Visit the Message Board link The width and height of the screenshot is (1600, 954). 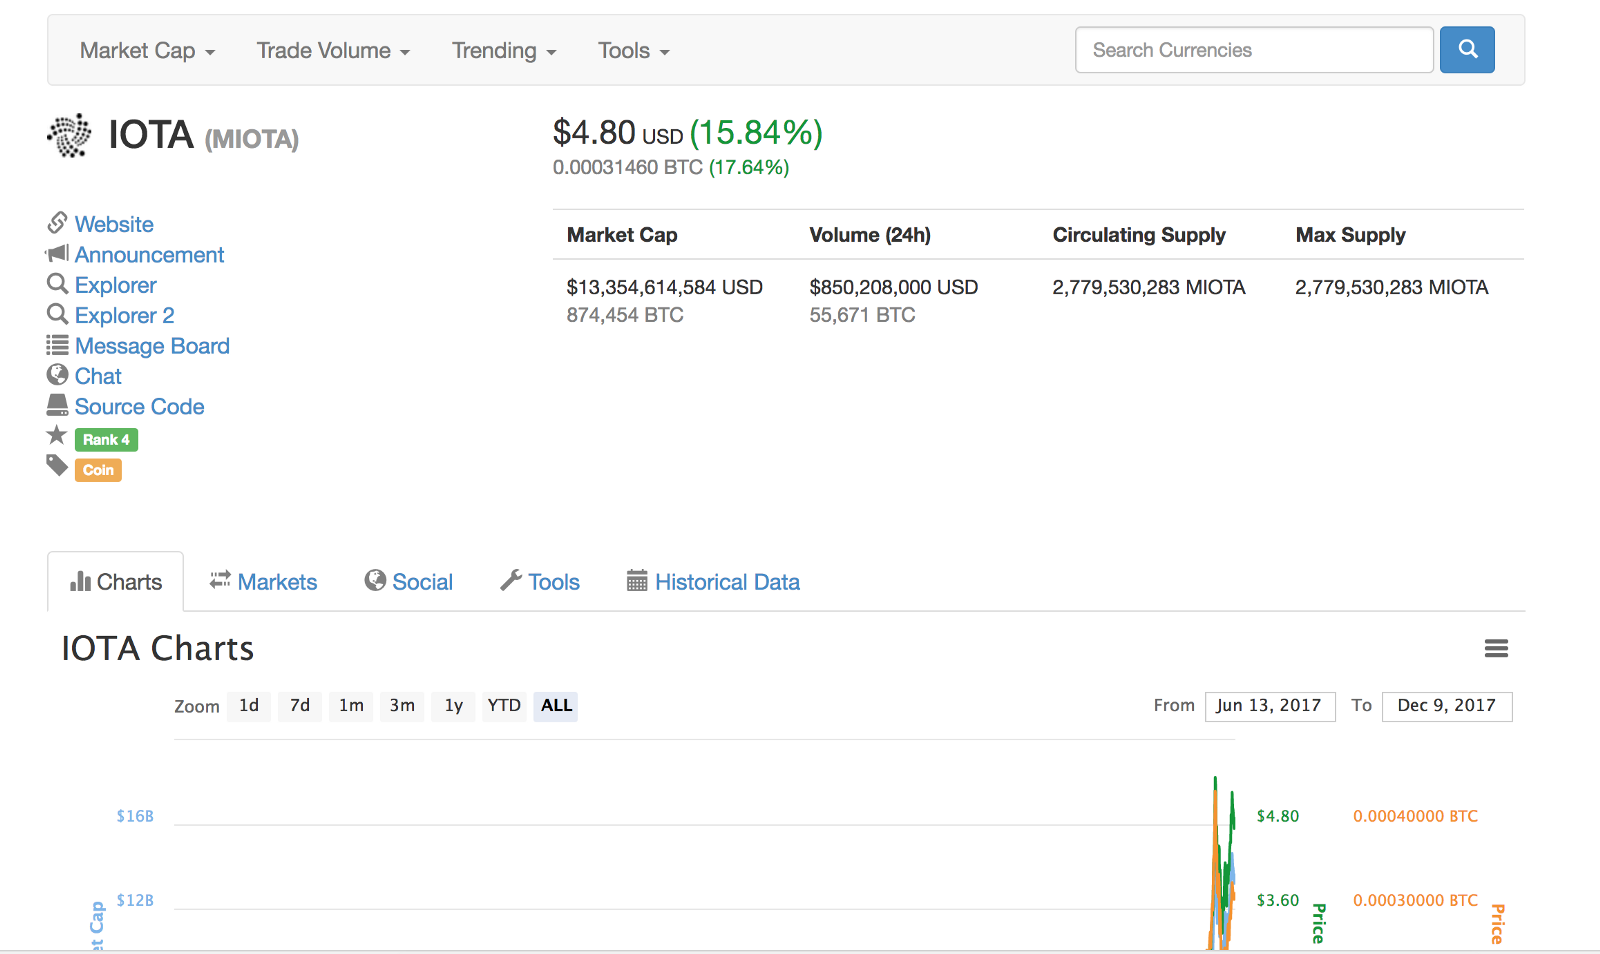pos(152,346)
